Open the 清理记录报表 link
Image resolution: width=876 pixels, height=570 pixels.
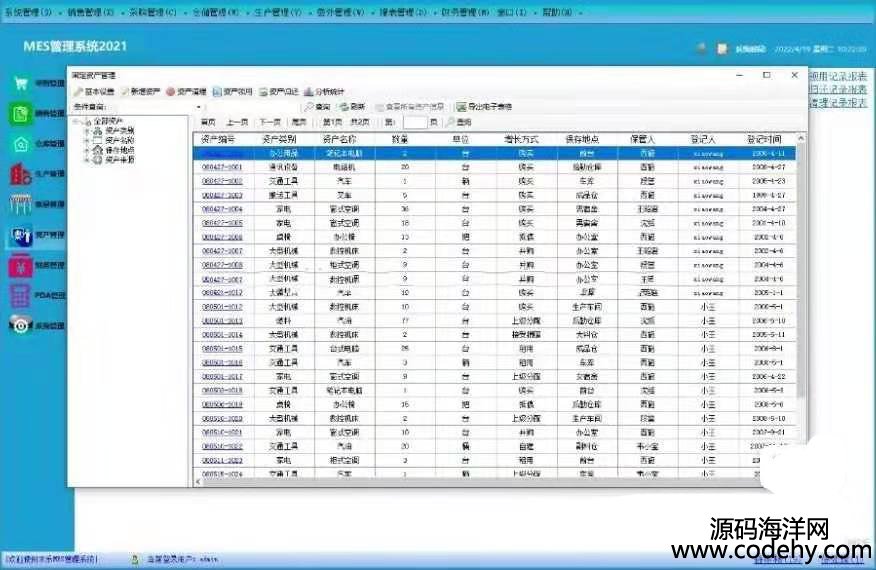[x=838, y=102]
